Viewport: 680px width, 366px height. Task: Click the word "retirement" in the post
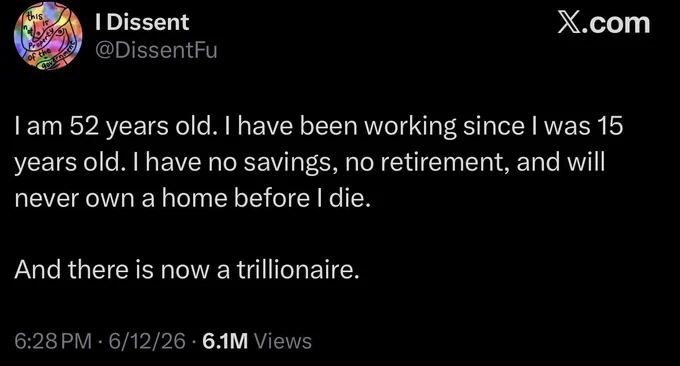445,162
